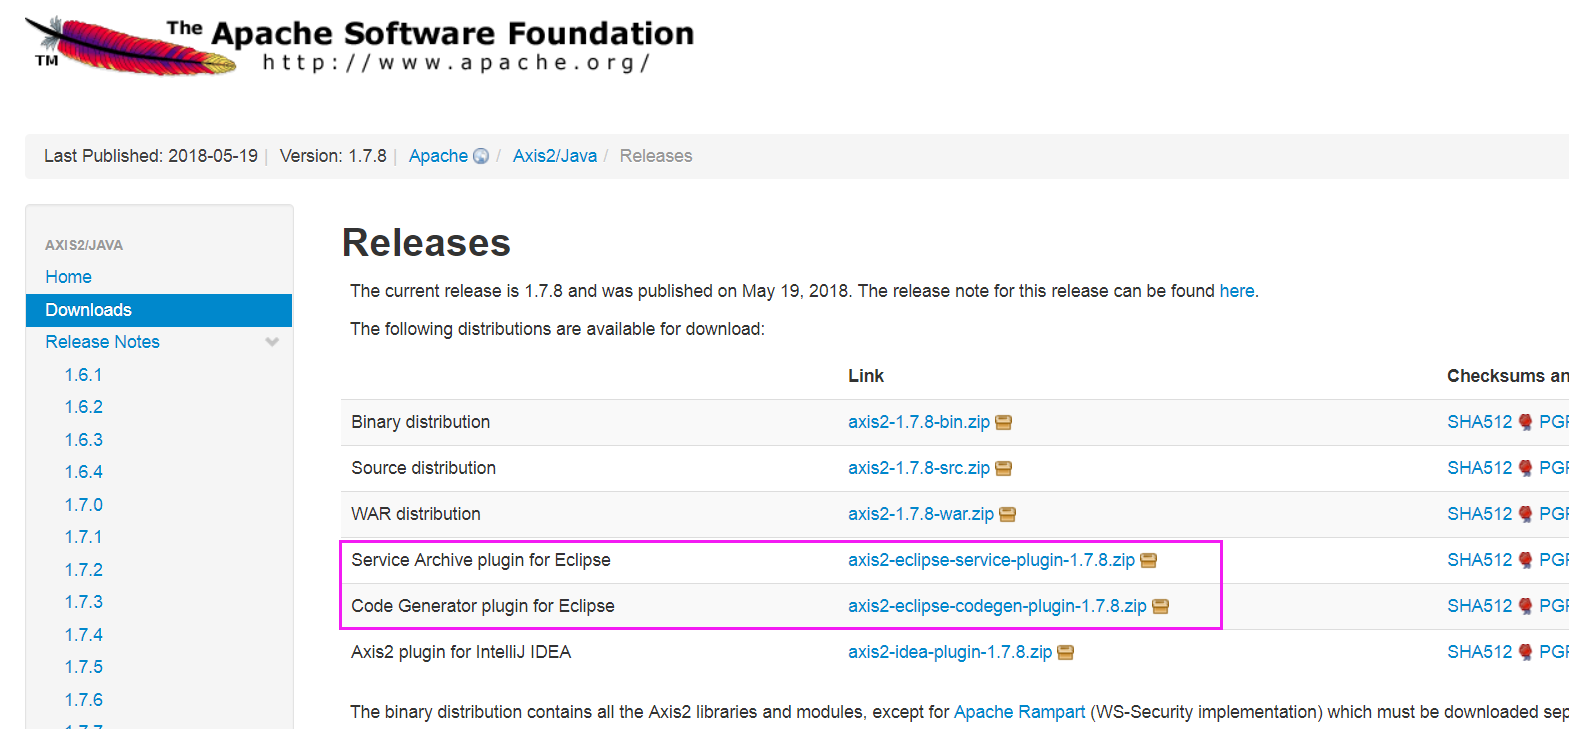
Task: Click the seal icon in Service Archive plugin row
Action: pyautogui.click(x=1526, y=560)
